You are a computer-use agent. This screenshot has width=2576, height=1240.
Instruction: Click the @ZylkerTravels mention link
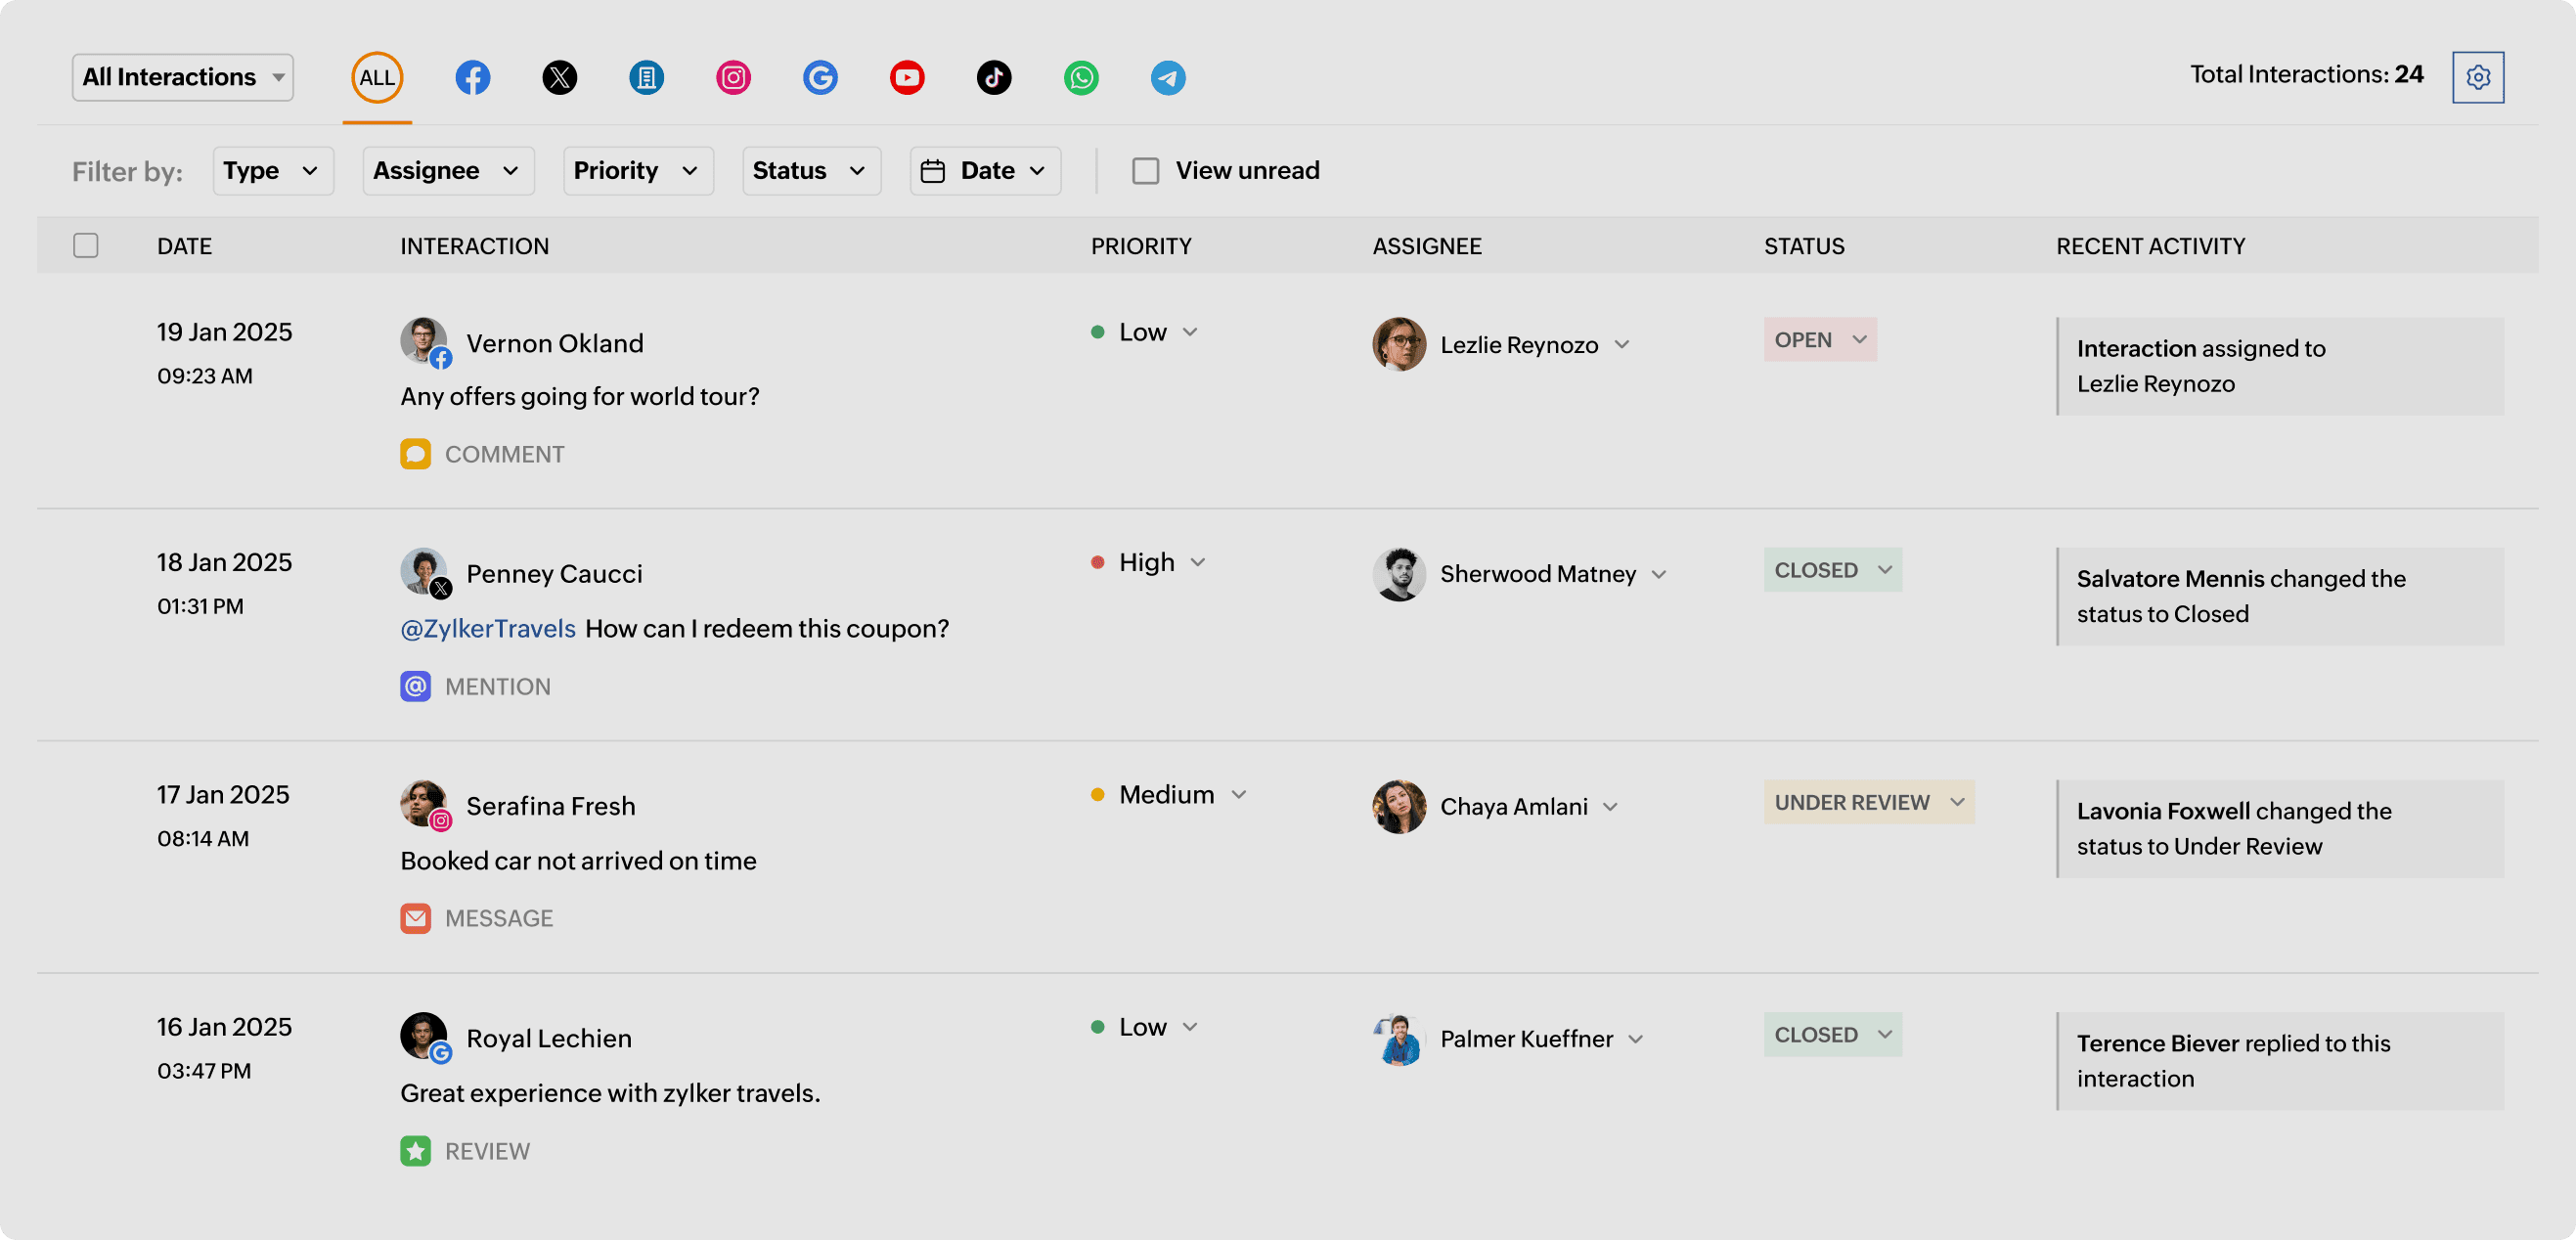pos(487,628)
